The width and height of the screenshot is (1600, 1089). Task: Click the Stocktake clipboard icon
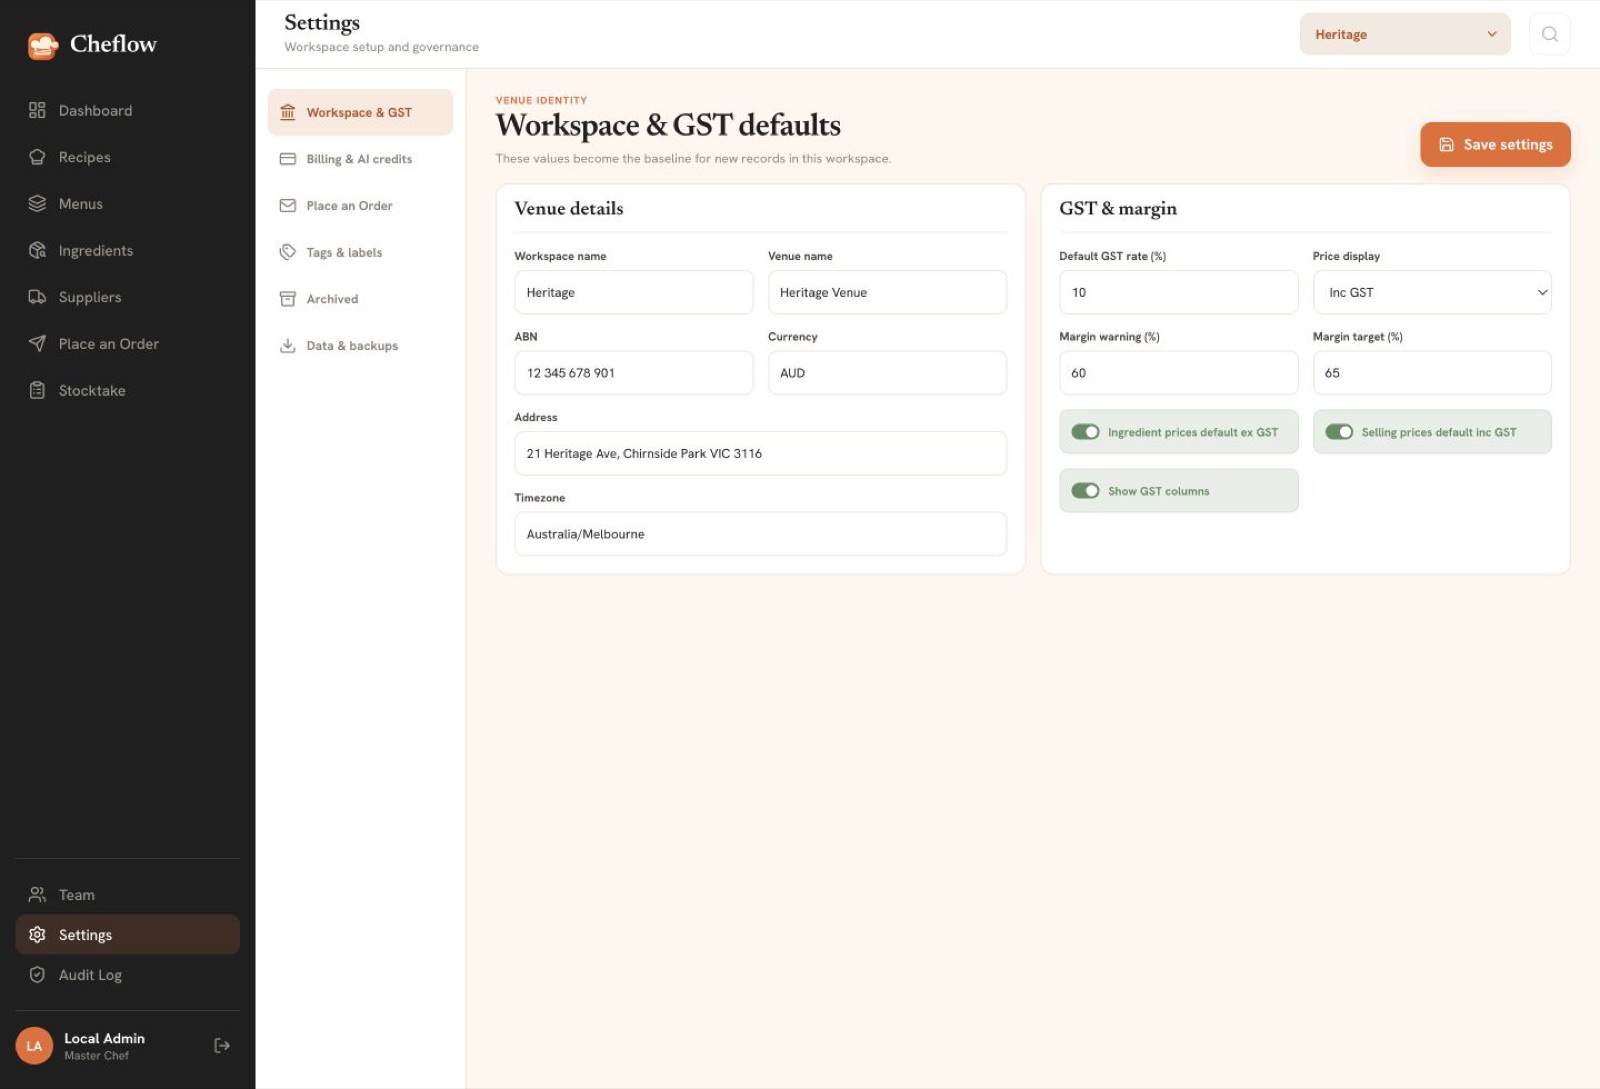coord(37,390)
